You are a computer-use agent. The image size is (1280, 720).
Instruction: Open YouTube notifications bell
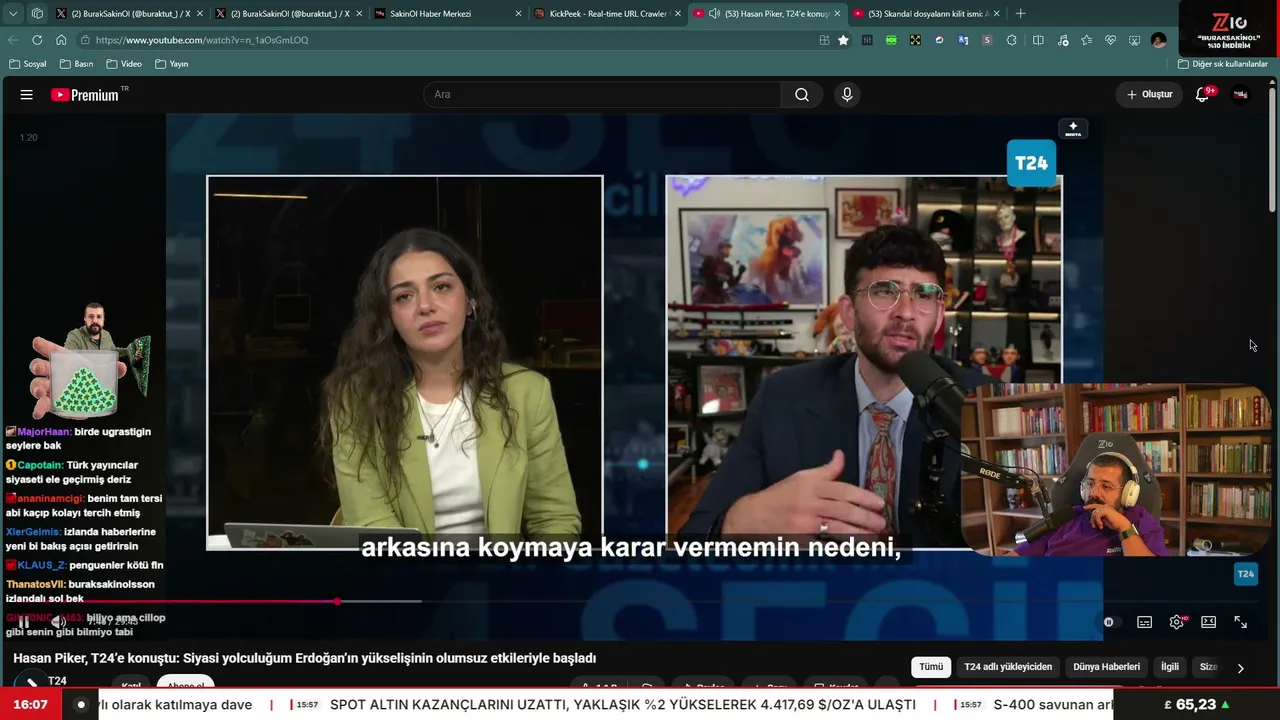(1203, 95)
